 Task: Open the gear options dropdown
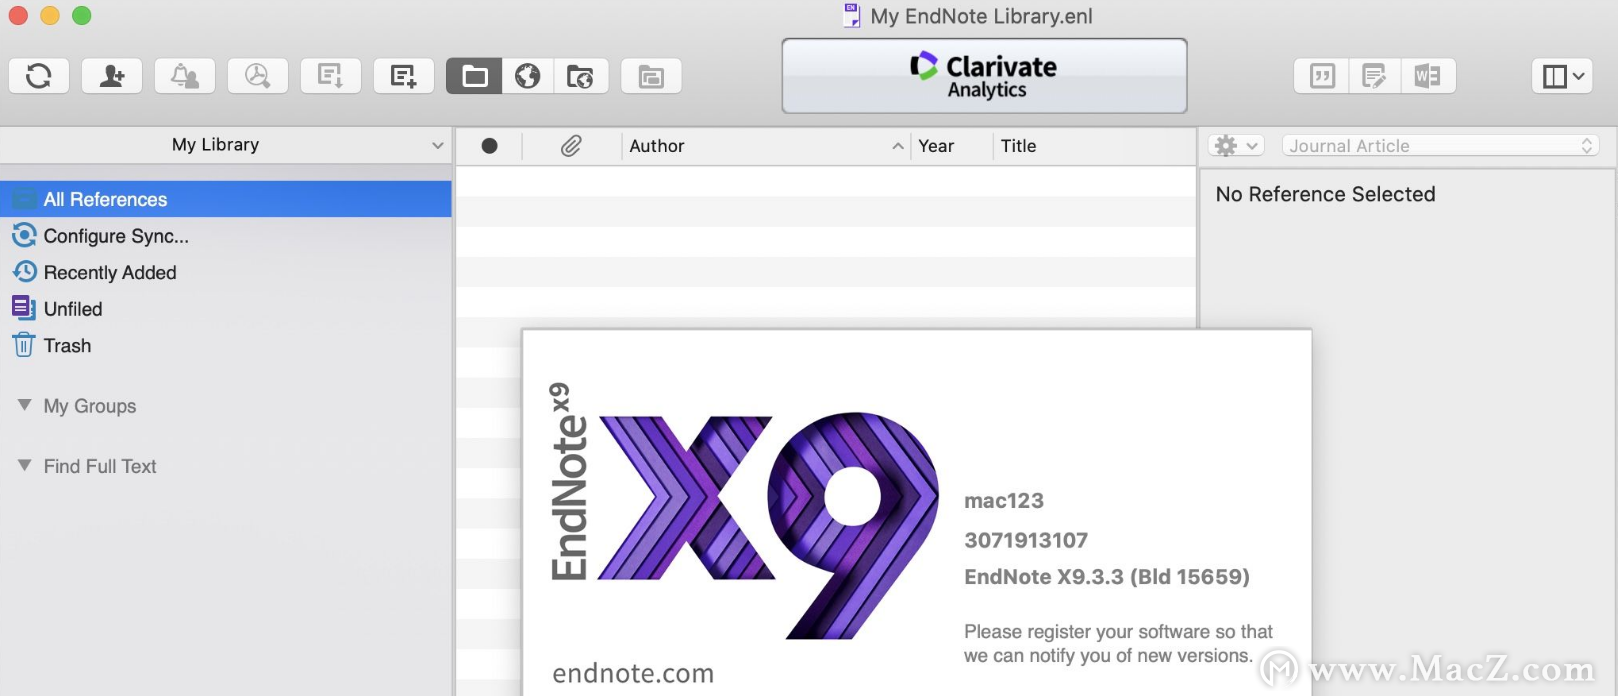click(x=1236, y=146)
